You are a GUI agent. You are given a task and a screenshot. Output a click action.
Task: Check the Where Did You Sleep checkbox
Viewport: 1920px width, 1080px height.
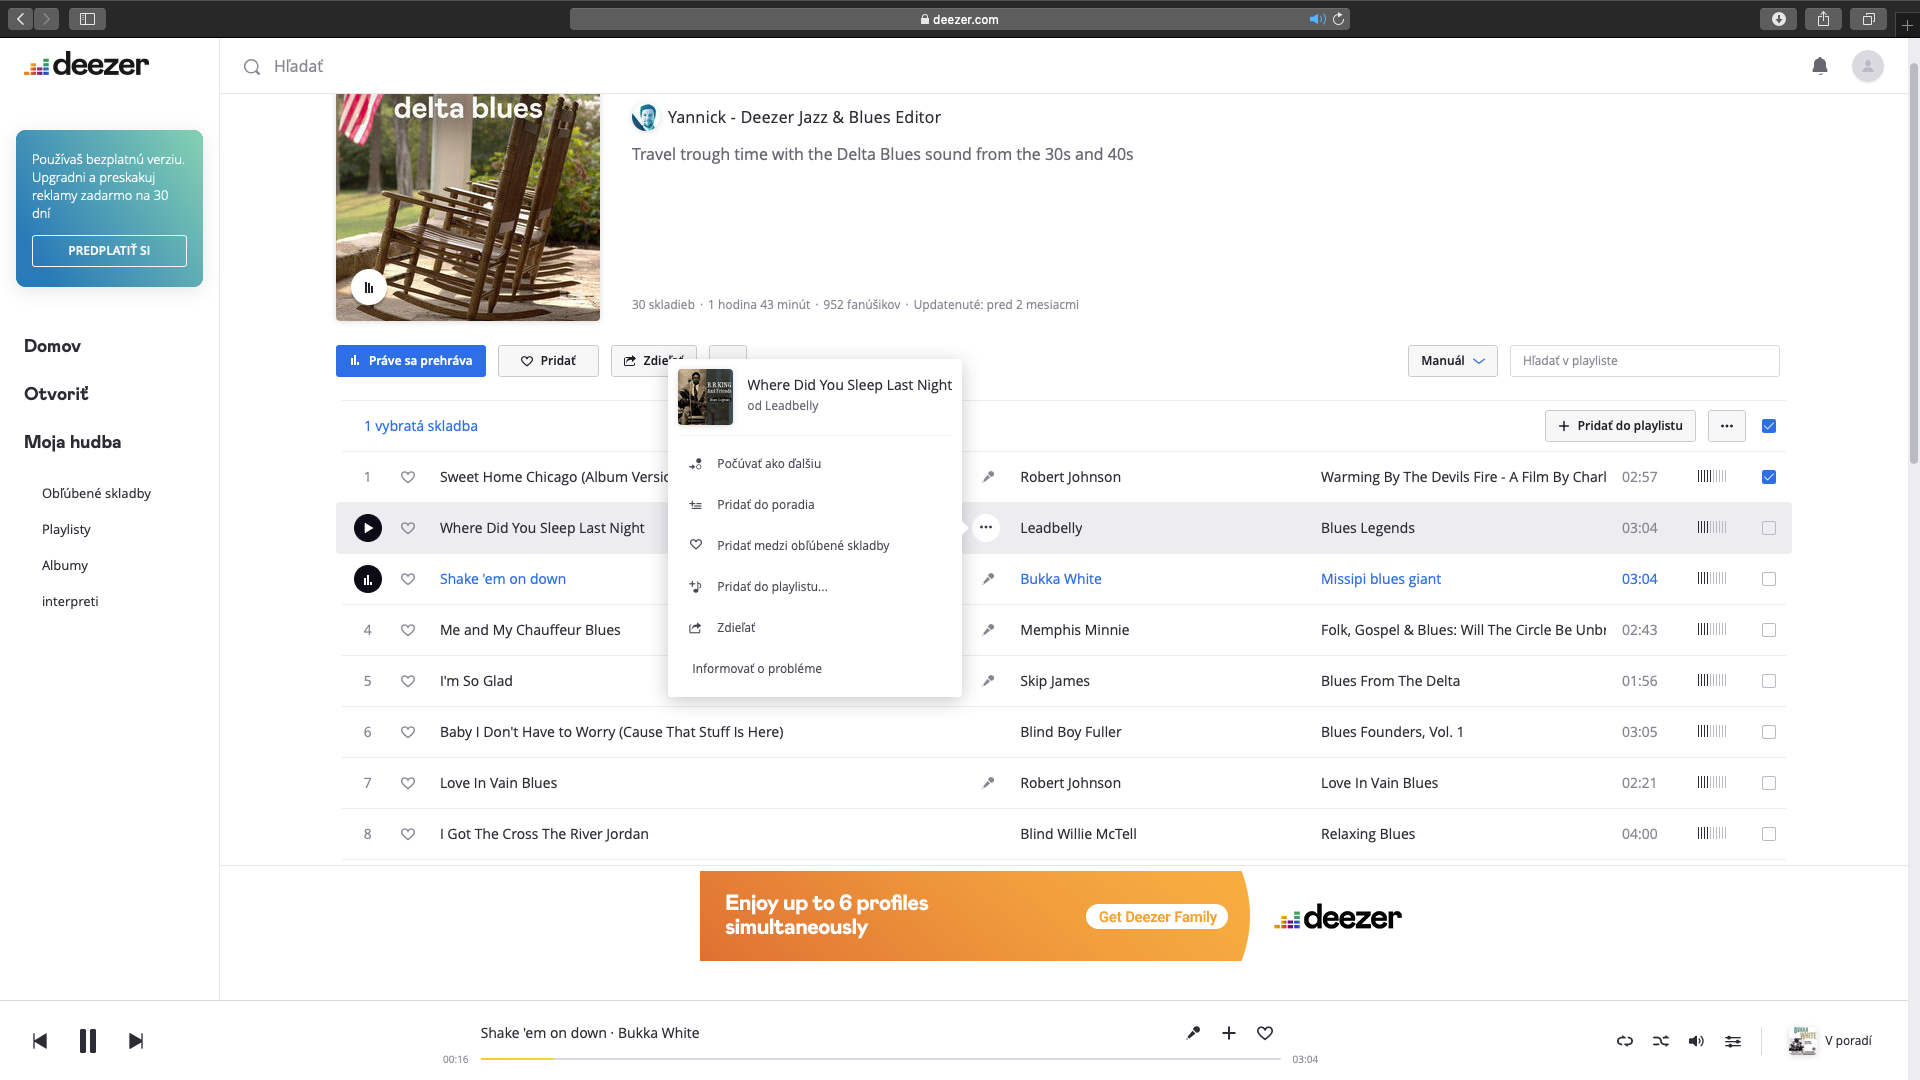[x=1769, y=528]
